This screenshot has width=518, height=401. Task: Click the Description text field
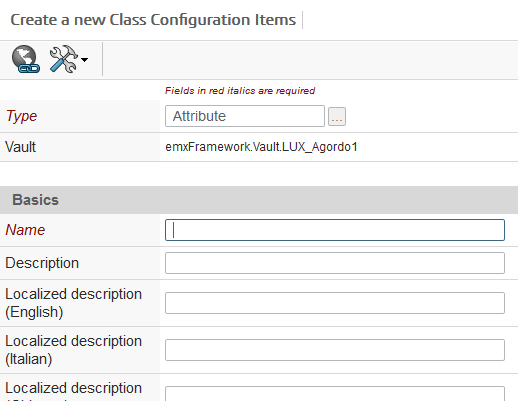[335, 263]
